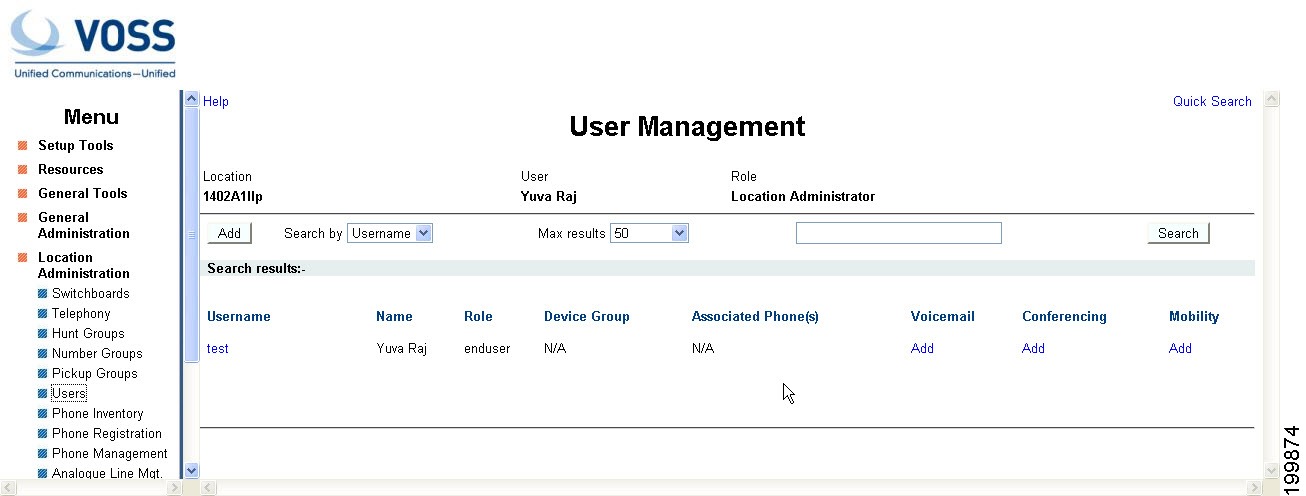The width and height of the screenshot is (1306, 496).
Task: Open the Location Administration menu
Action: pyautogui.click(x=84, y=266)
